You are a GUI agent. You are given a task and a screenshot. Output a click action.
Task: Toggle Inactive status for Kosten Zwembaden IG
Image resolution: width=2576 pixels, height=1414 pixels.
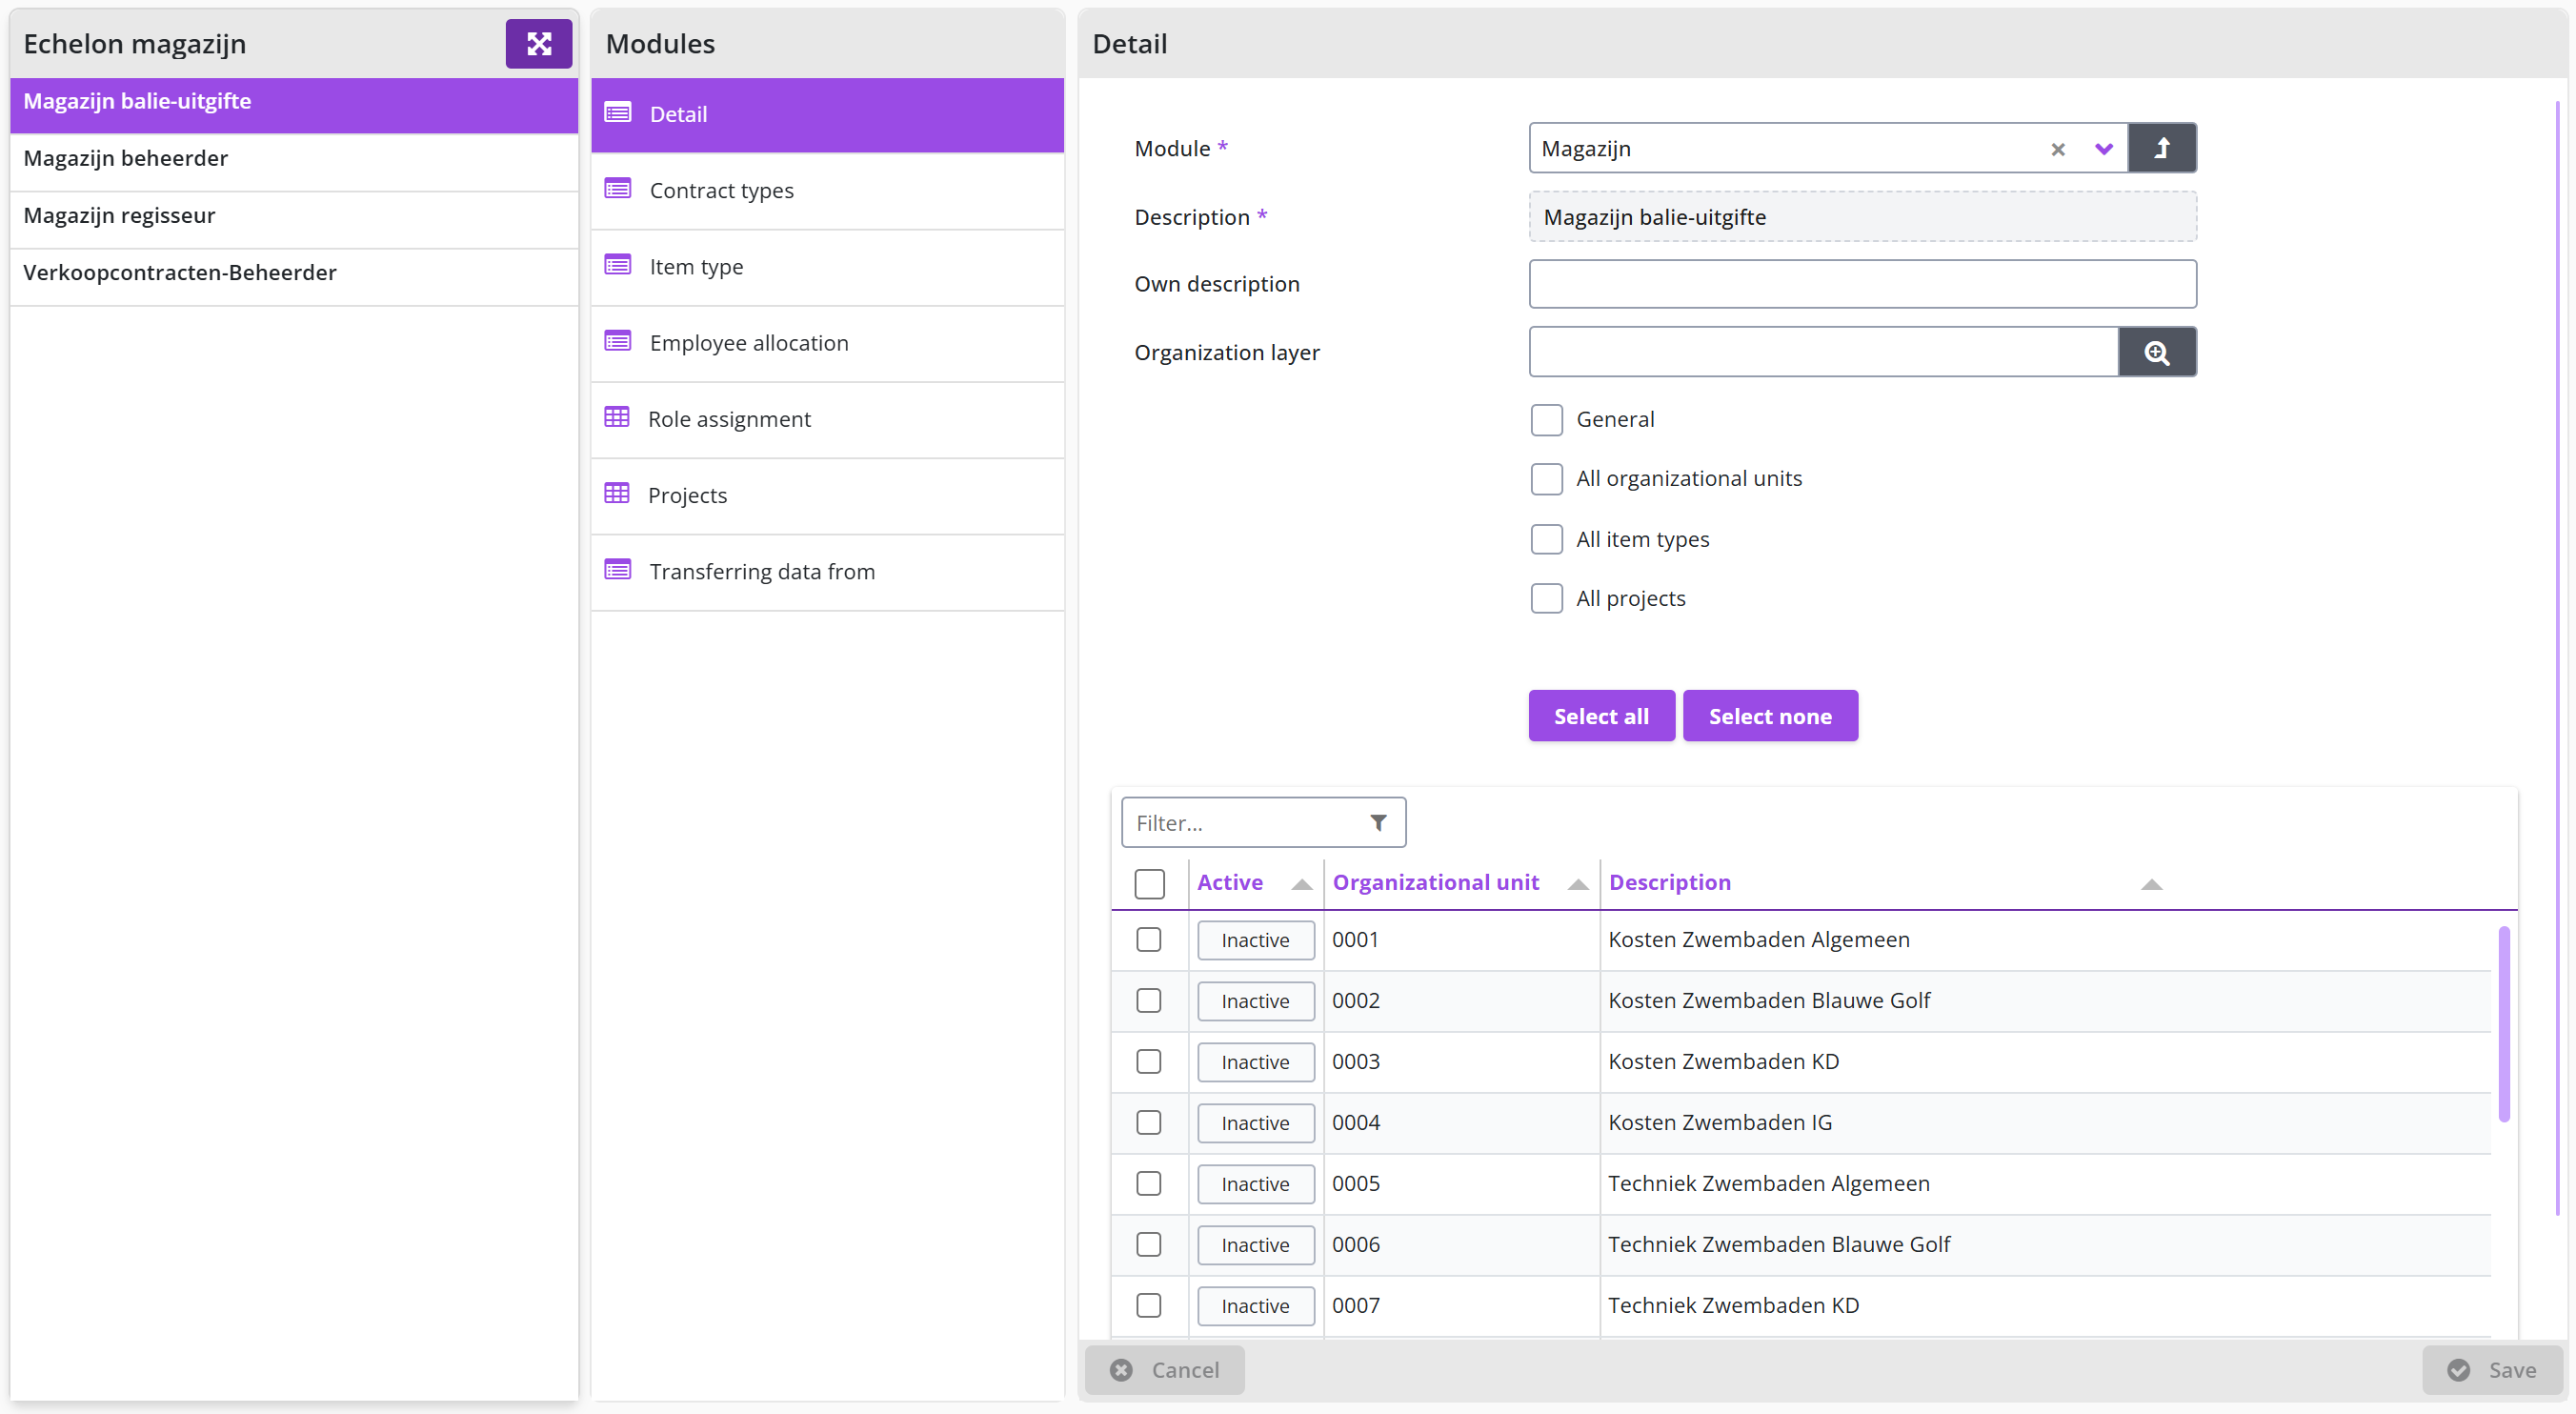(x=1255, y=1123)
